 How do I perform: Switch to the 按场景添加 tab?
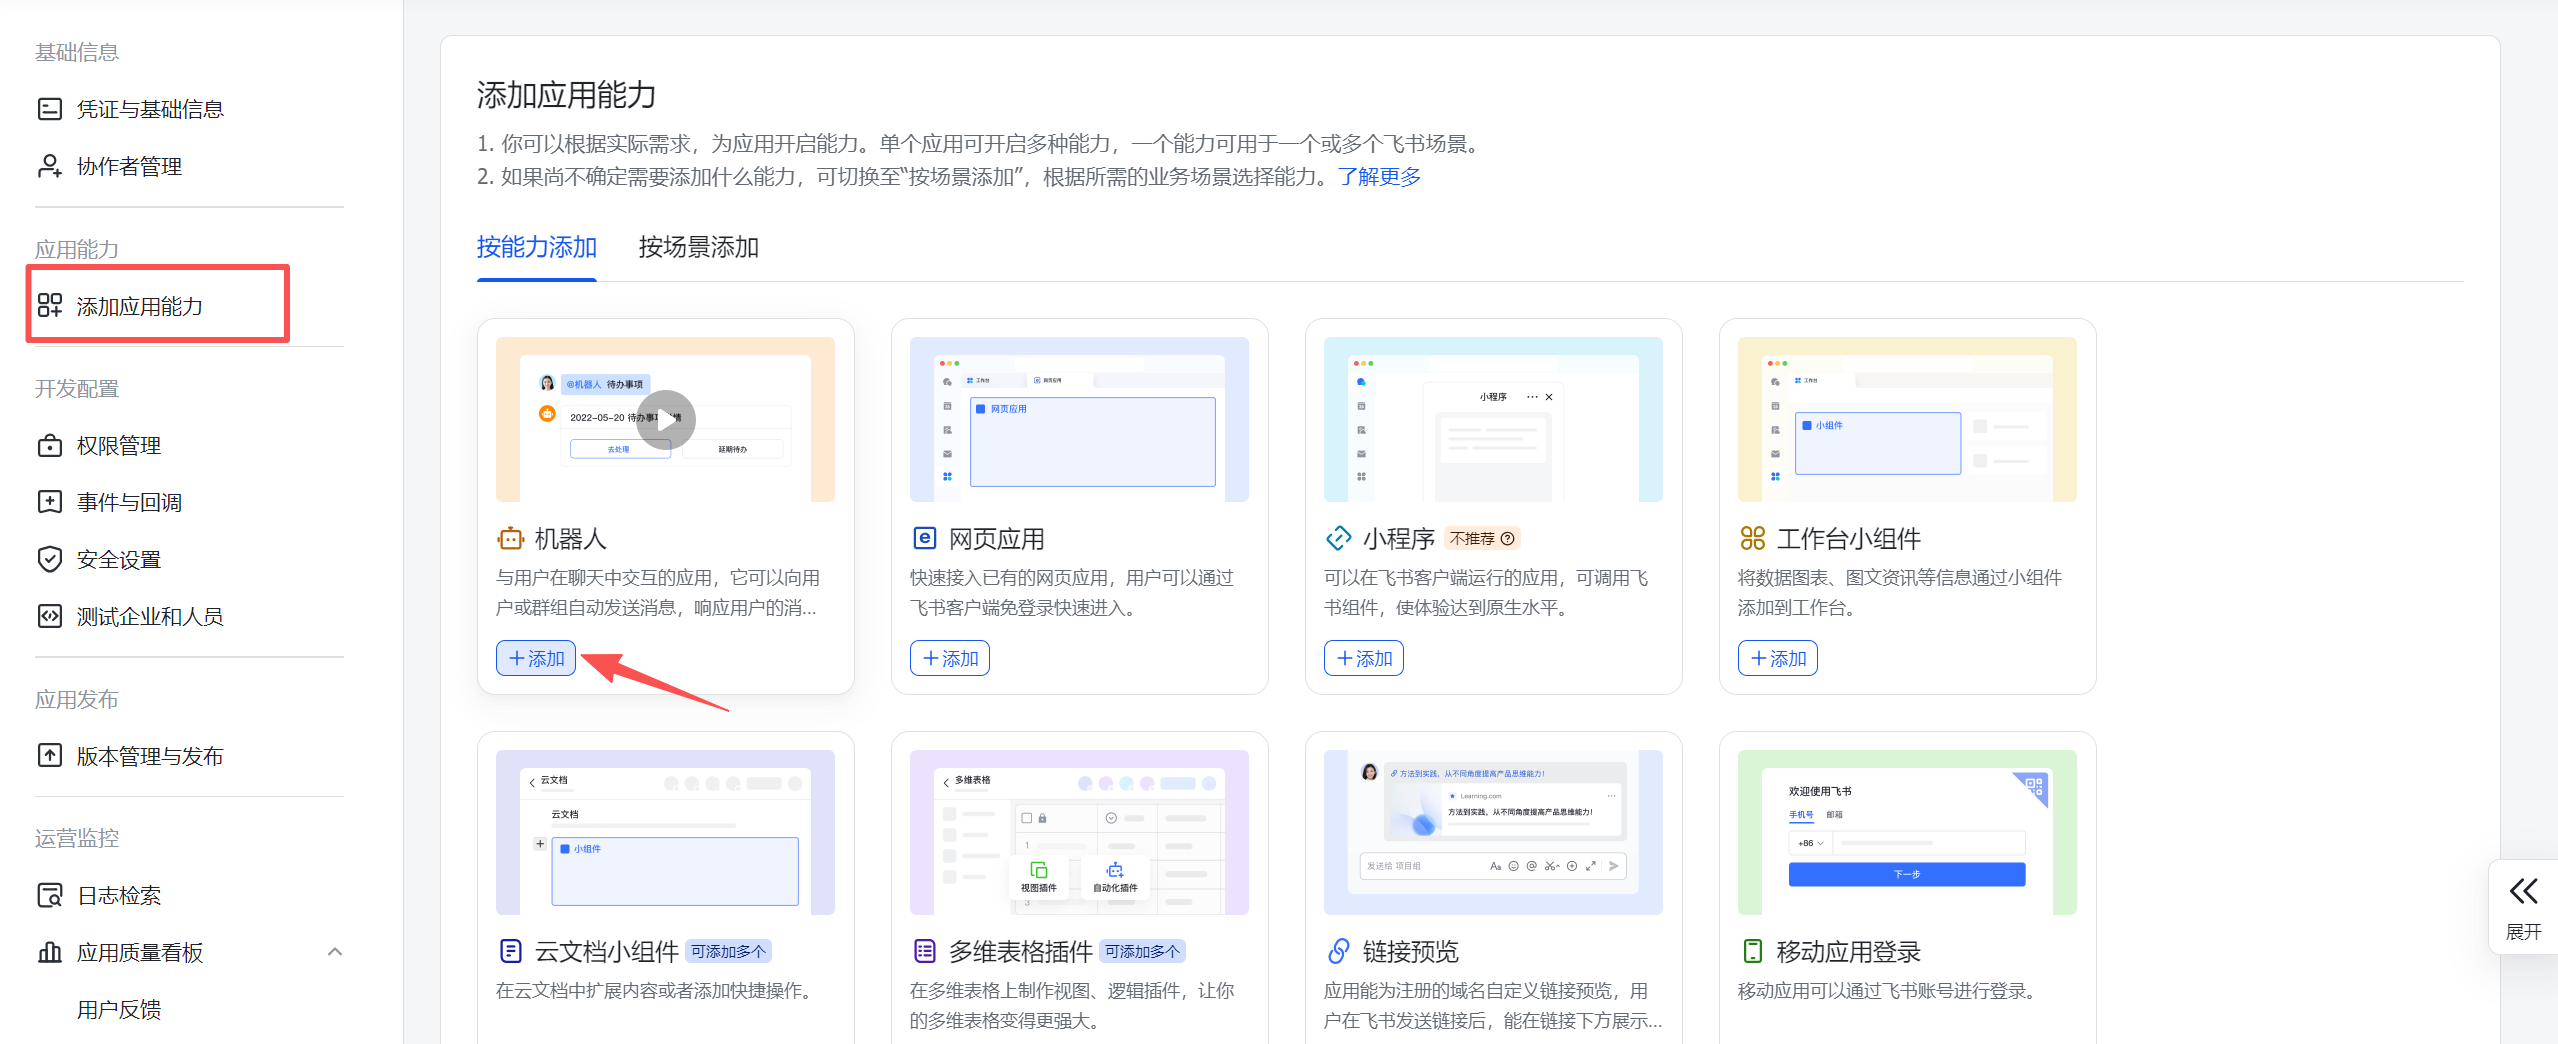pos(698,247)
